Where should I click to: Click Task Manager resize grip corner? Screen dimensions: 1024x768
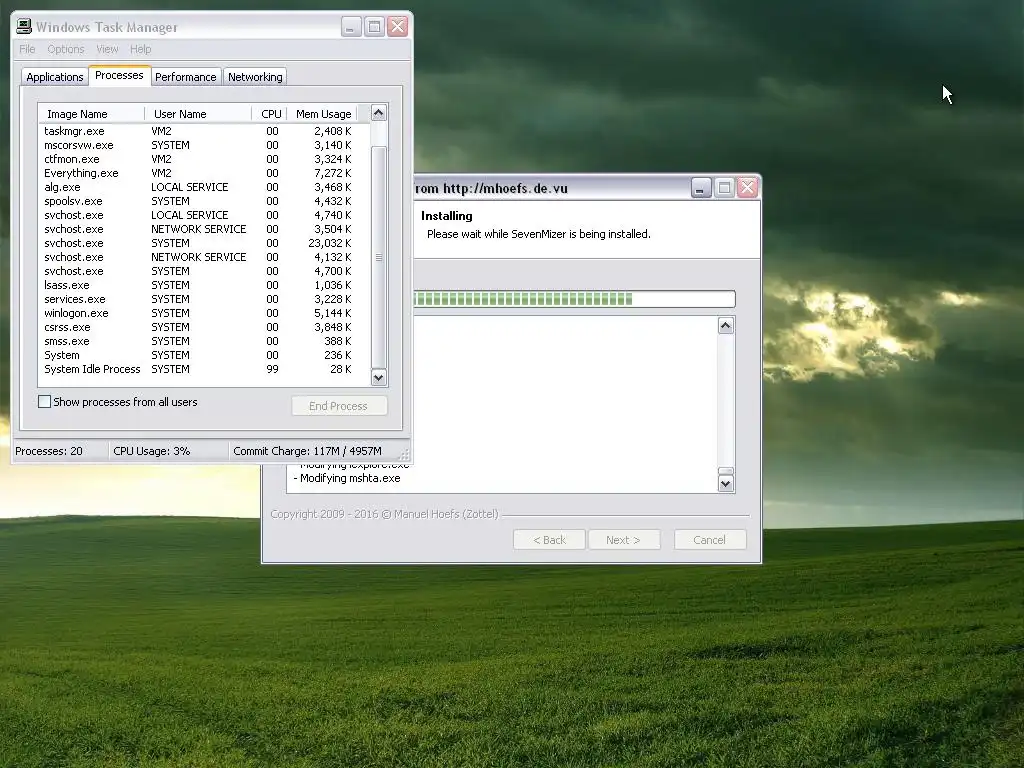[404, 454]
